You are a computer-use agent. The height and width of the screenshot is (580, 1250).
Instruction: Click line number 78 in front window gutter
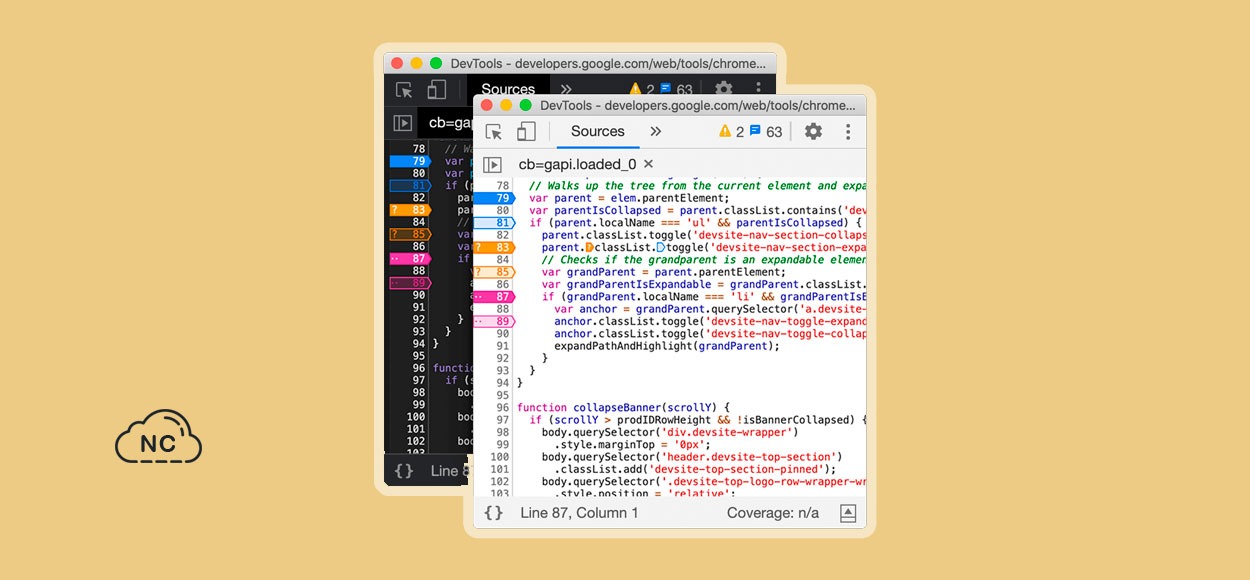(x=503, y=186)
